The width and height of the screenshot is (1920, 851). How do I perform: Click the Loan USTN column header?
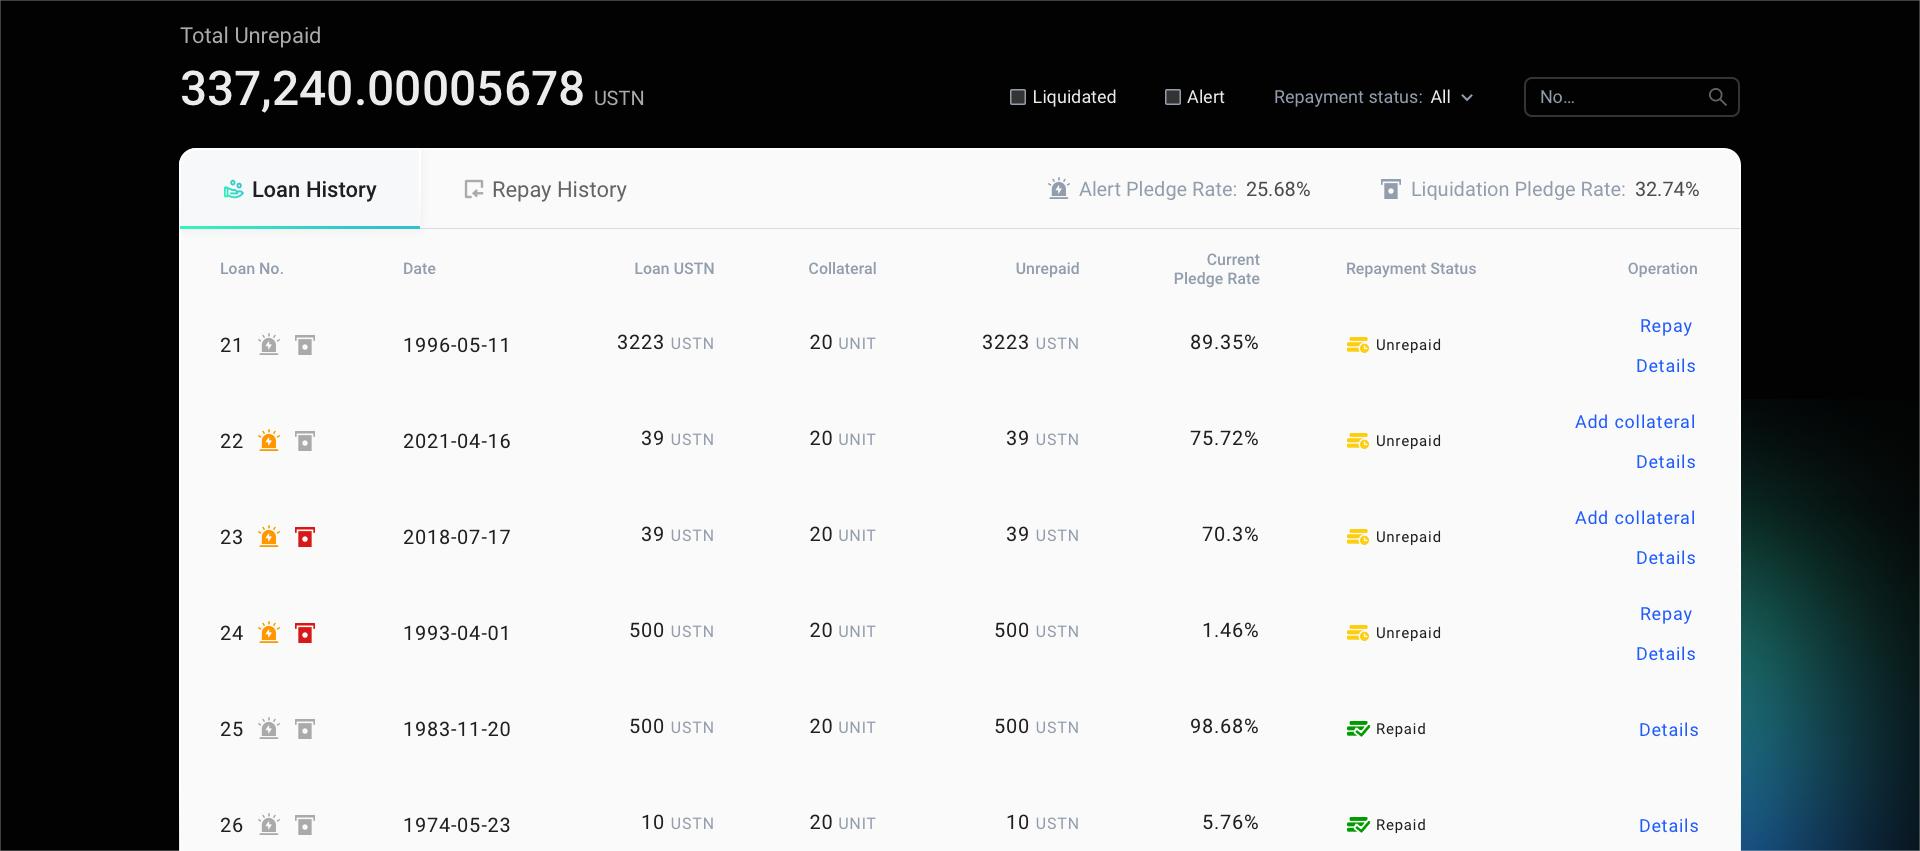pyautogui.click(x=674, y=269)
